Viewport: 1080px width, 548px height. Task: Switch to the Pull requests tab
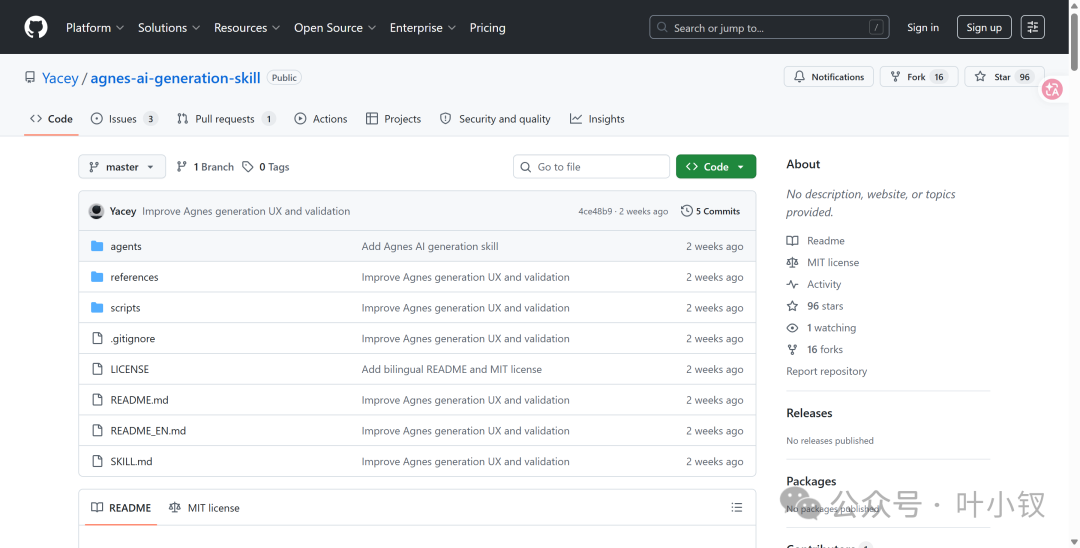pyautogui.click(x=226, y=118)
